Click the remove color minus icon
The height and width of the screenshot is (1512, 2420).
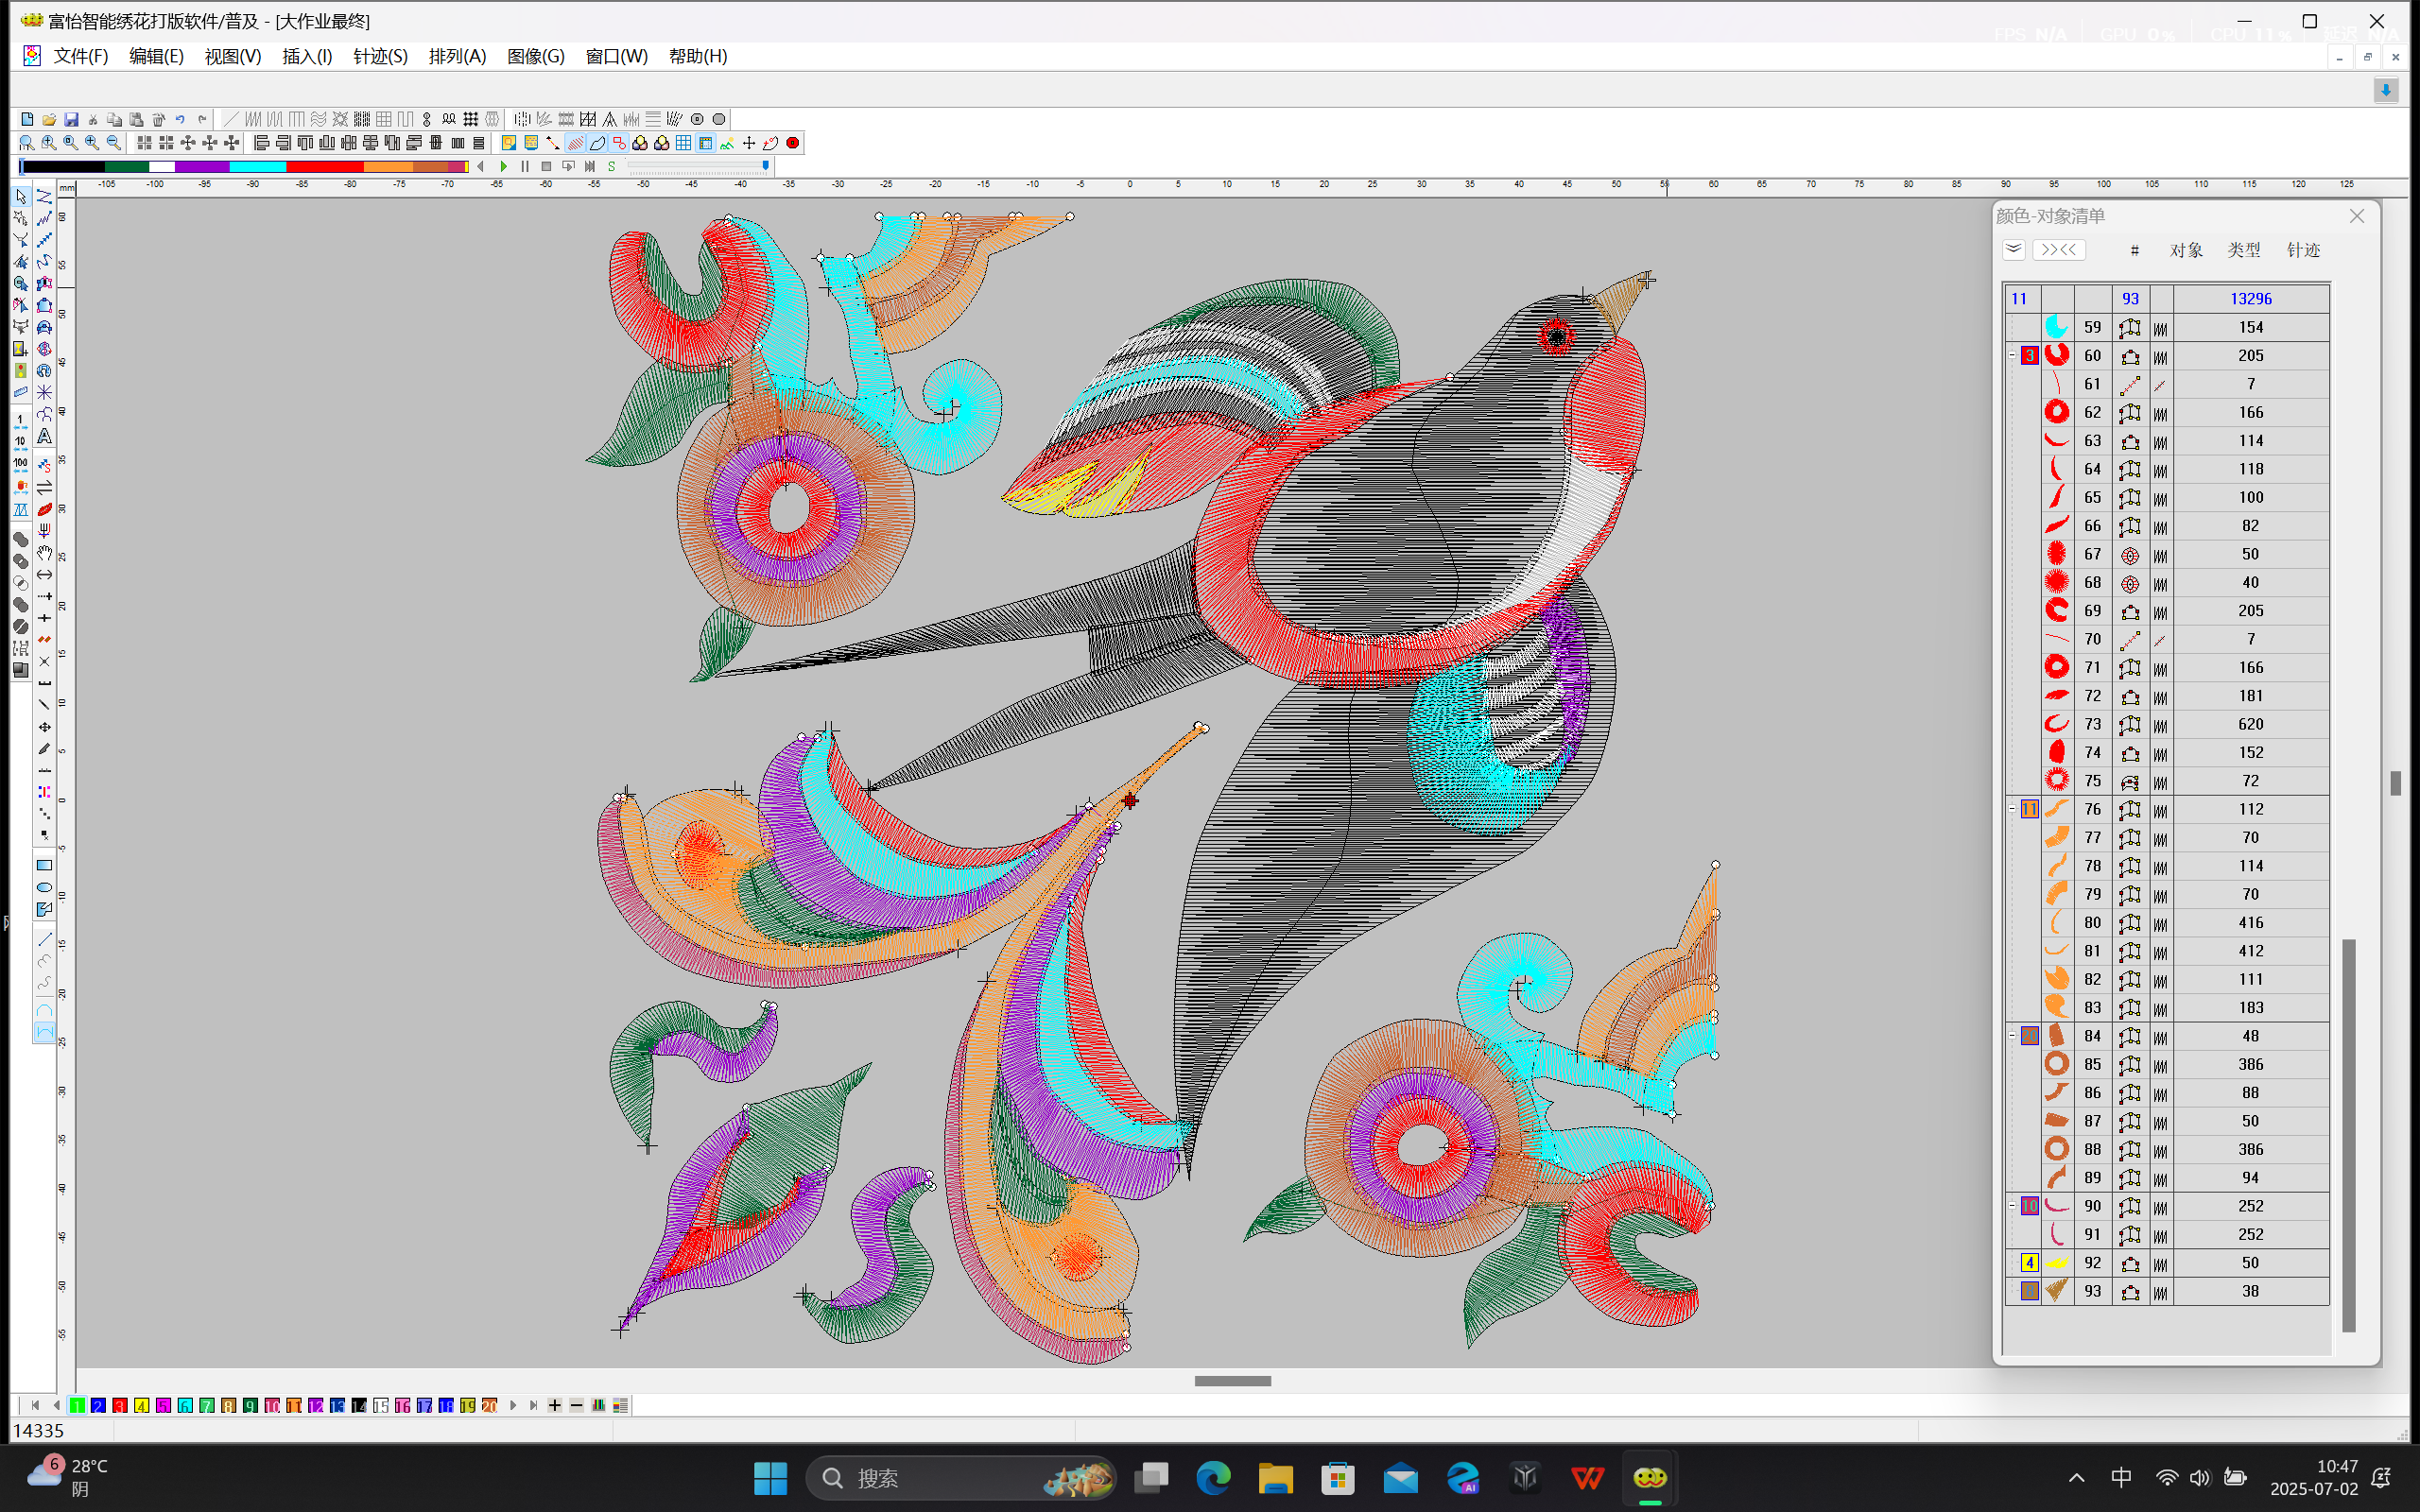tap(577, 1405)
